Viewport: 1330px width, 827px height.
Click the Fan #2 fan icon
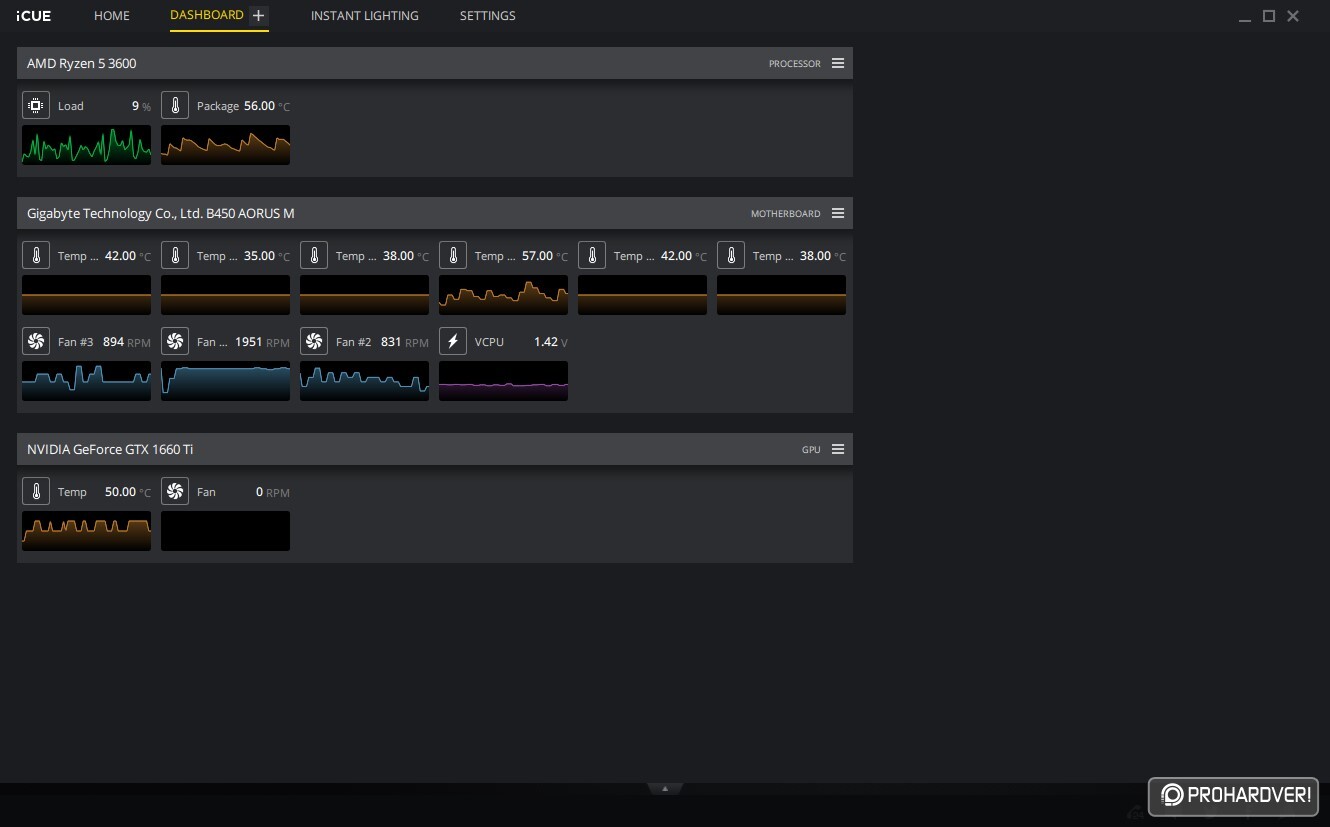[x=314, y=342]
